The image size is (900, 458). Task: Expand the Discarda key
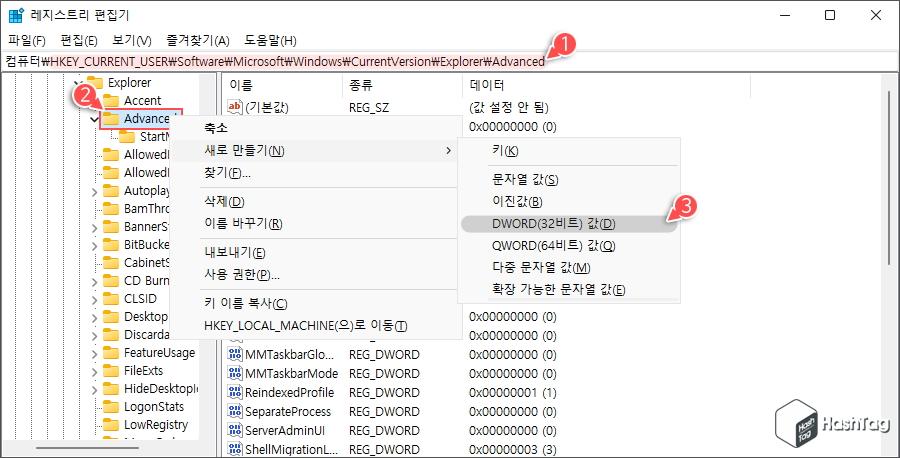[95, 336]
